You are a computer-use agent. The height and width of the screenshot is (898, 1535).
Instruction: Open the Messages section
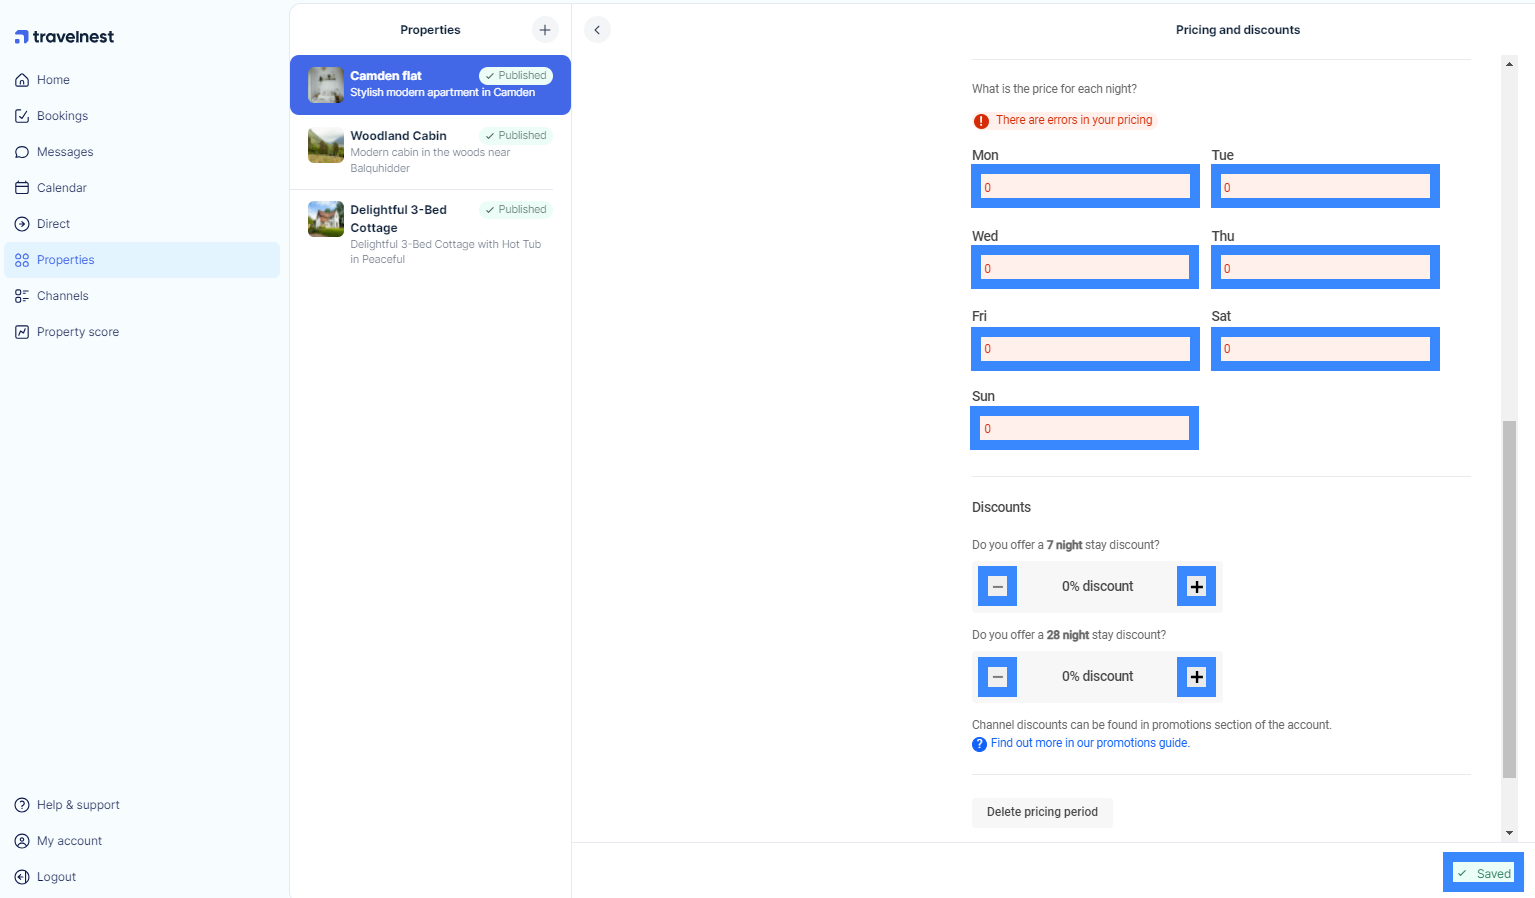pyautogui.click(x=64, y=152)
